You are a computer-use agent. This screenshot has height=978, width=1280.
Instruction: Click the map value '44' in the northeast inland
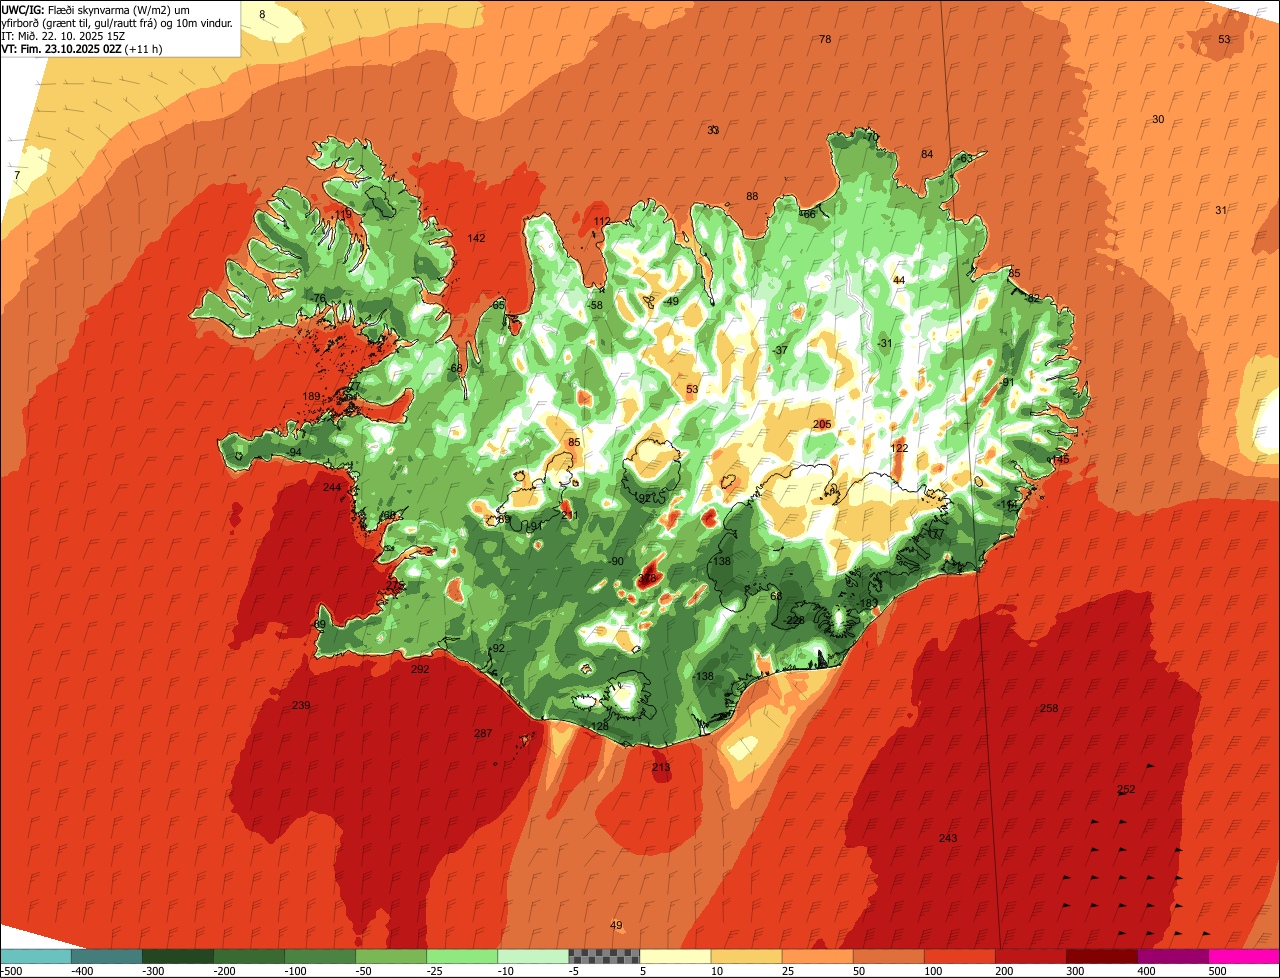pyautogui.click(x=899, y=280)
